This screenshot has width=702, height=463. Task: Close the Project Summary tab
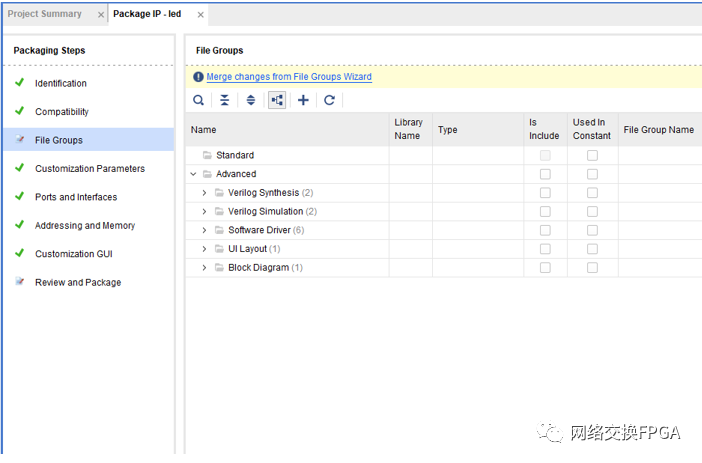101,15
